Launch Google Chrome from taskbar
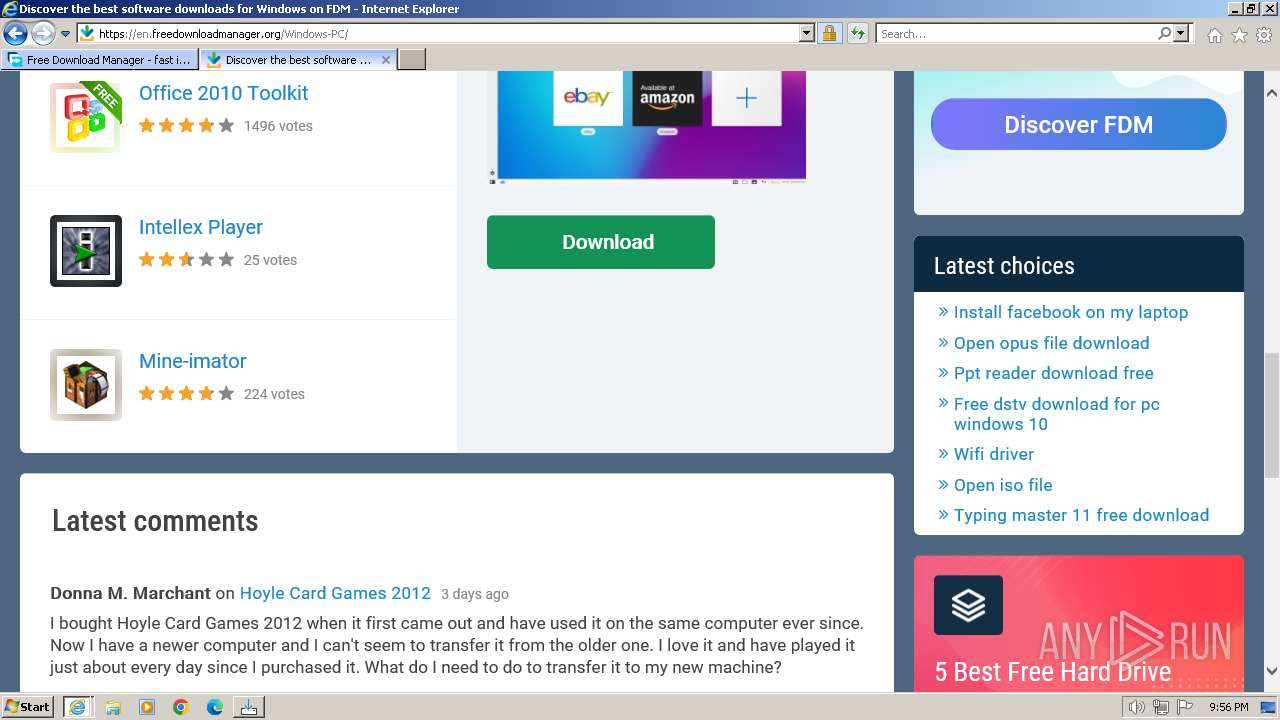 [181, 707]
